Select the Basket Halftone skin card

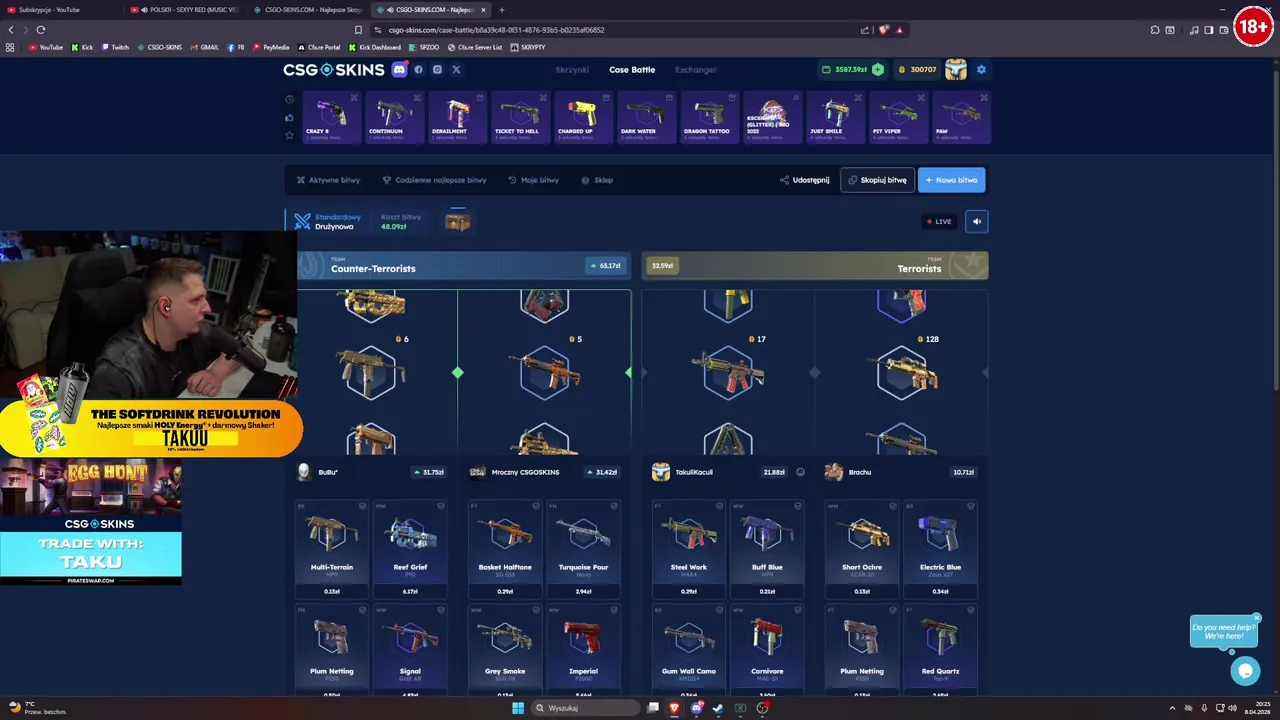[505, 549]
